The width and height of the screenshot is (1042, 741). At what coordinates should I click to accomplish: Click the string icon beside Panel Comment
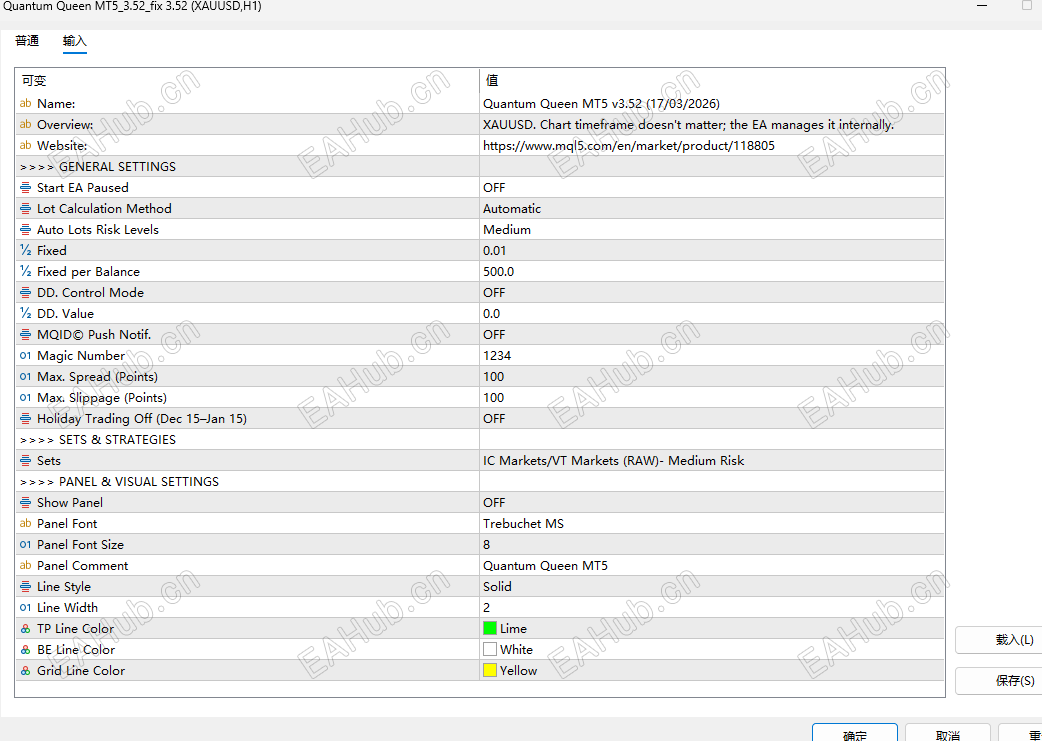click(25, 566)
